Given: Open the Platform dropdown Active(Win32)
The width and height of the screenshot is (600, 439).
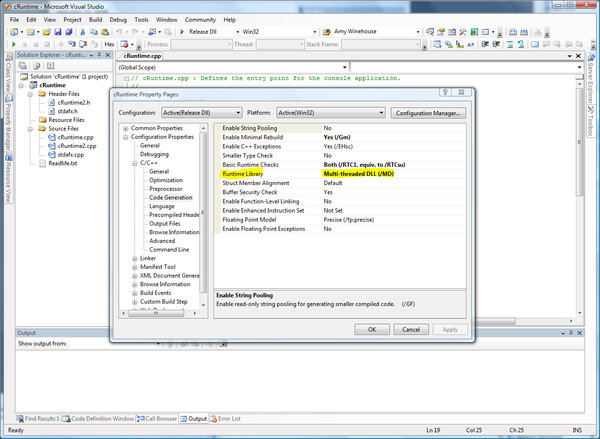Looking at the screenshot, I should click(x=331, y=113).
